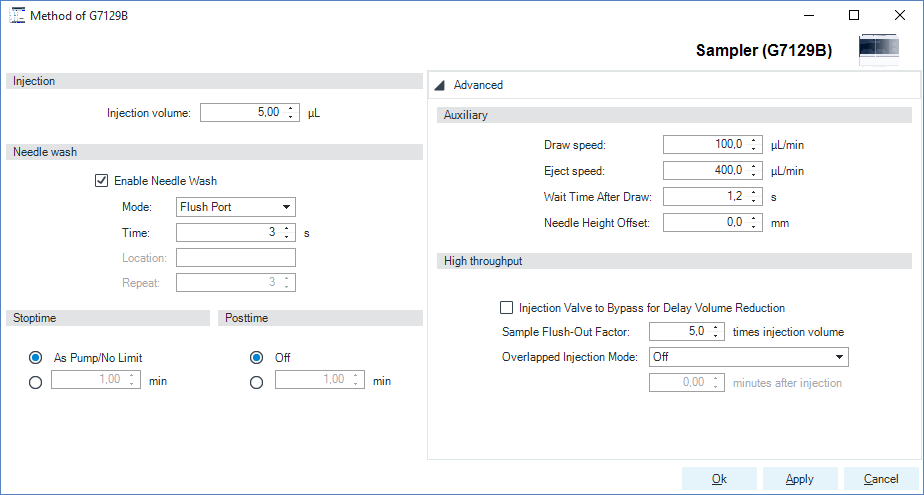Decrease Draw speed with down arrow
924x495 pixels.
pyautogui.click(x=753, y=148)
